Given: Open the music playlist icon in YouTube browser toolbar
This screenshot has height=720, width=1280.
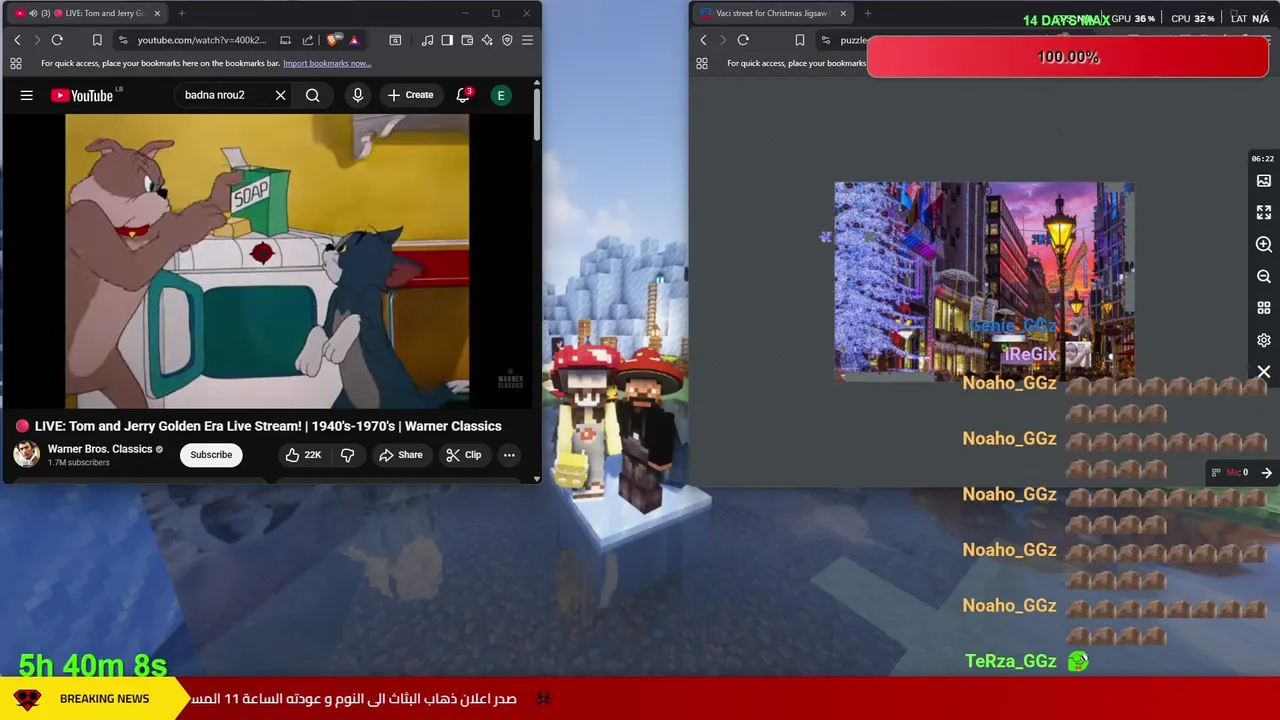Looking at the screenshot, I should click(x=428, y=40).
